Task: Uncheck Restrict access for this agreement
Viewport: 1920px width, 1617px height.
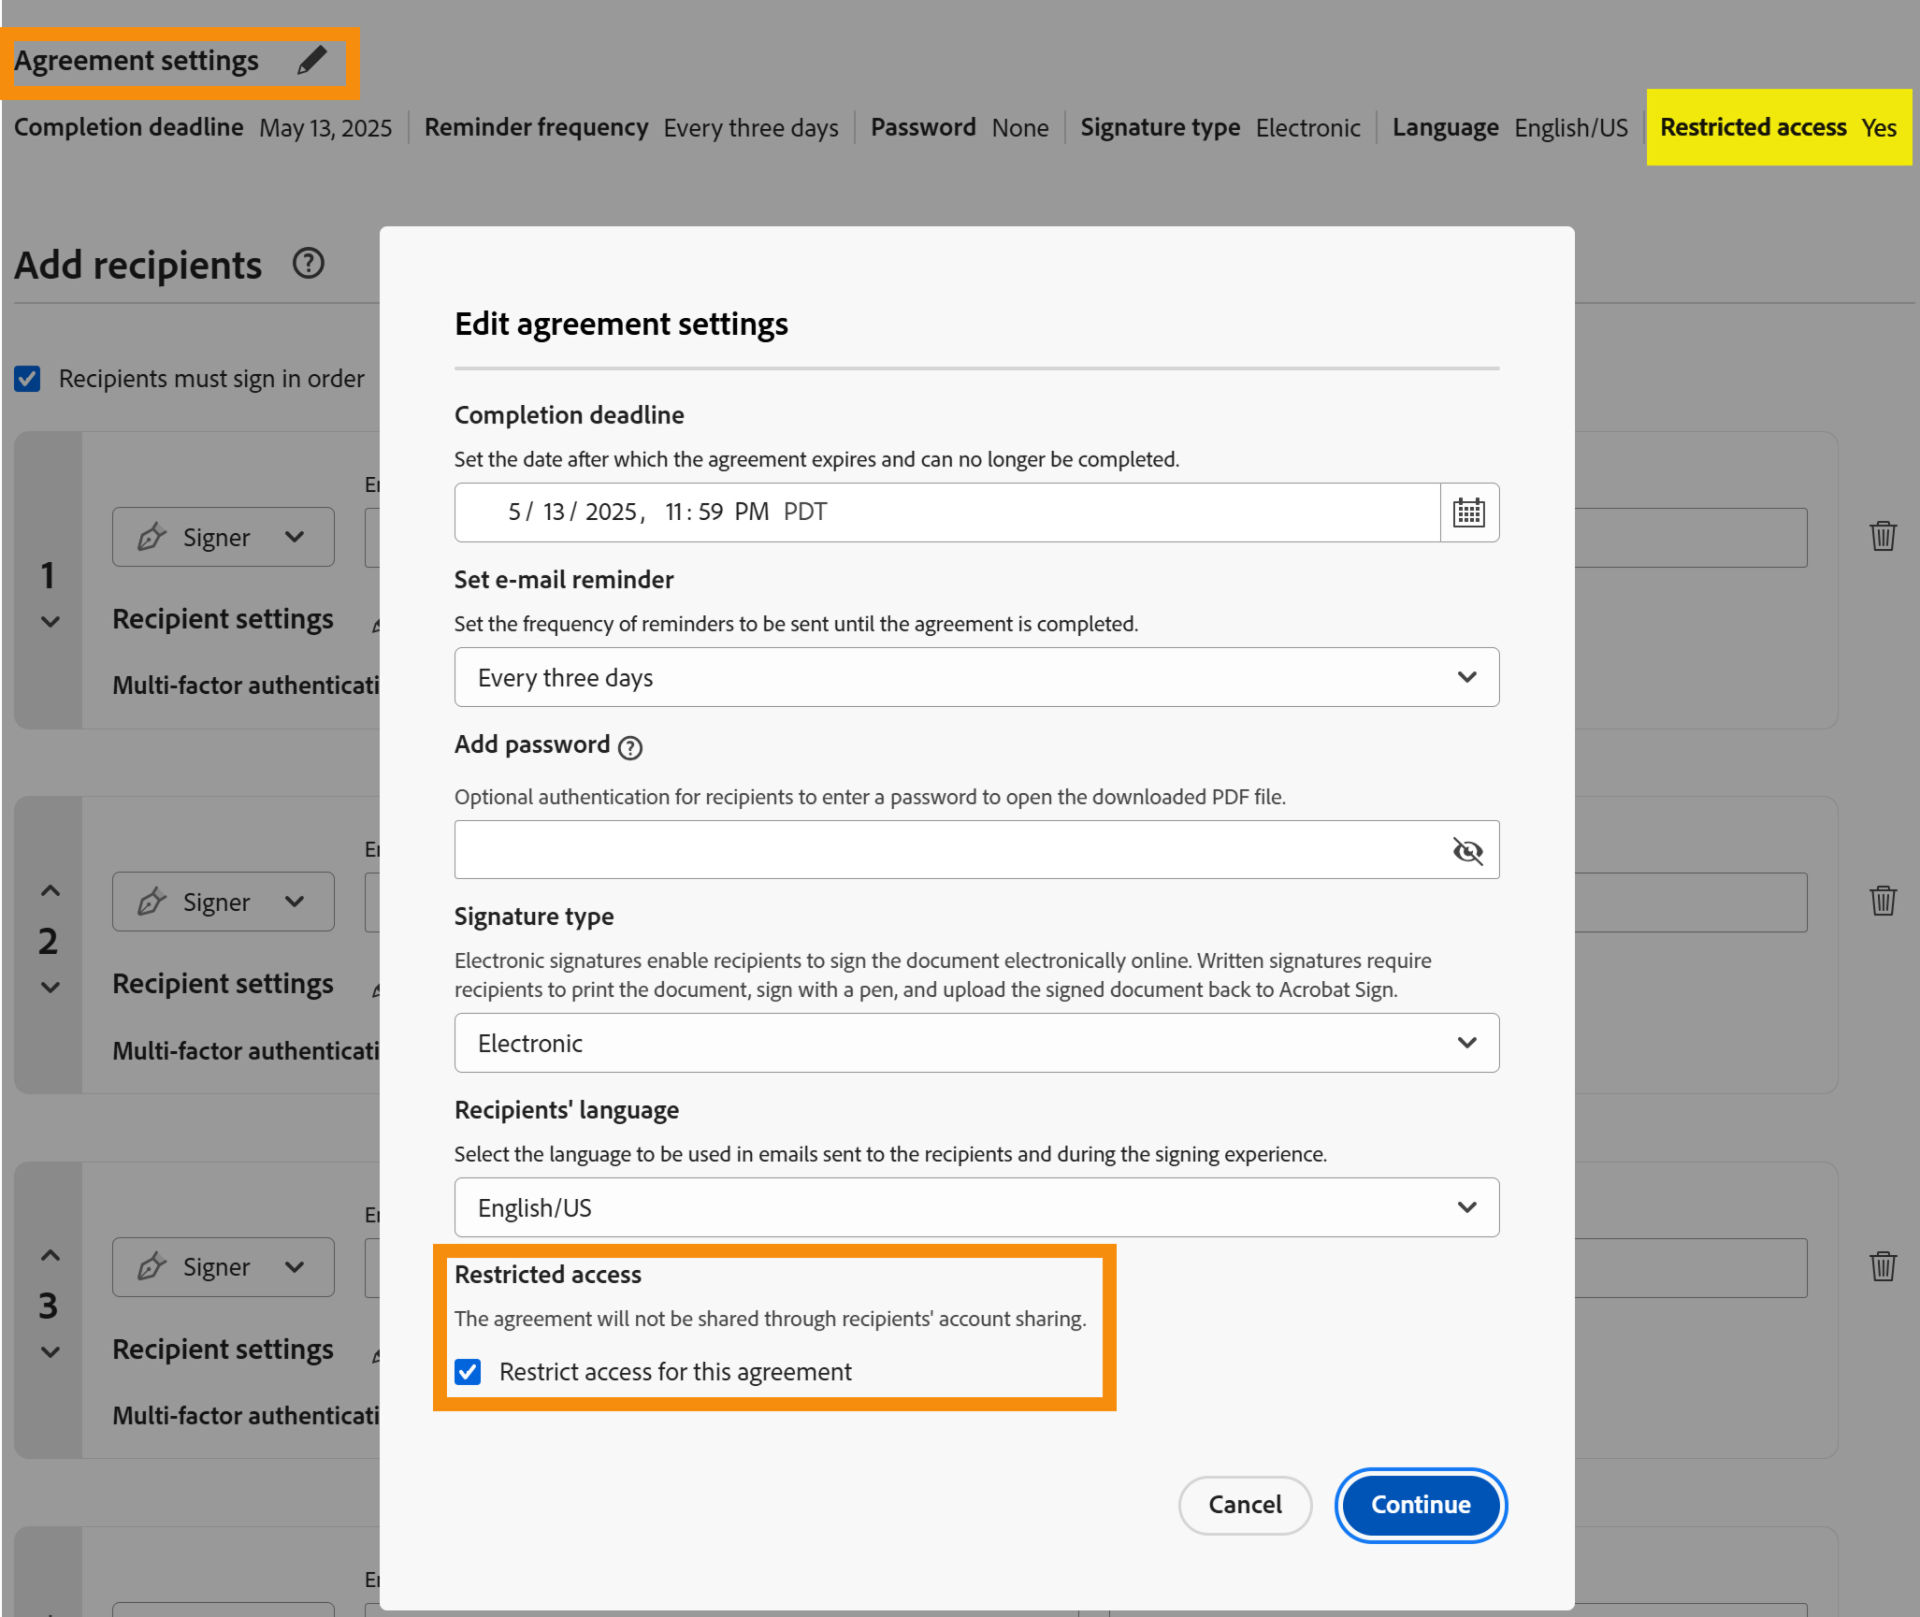Action: click(x=468, y=1372)
